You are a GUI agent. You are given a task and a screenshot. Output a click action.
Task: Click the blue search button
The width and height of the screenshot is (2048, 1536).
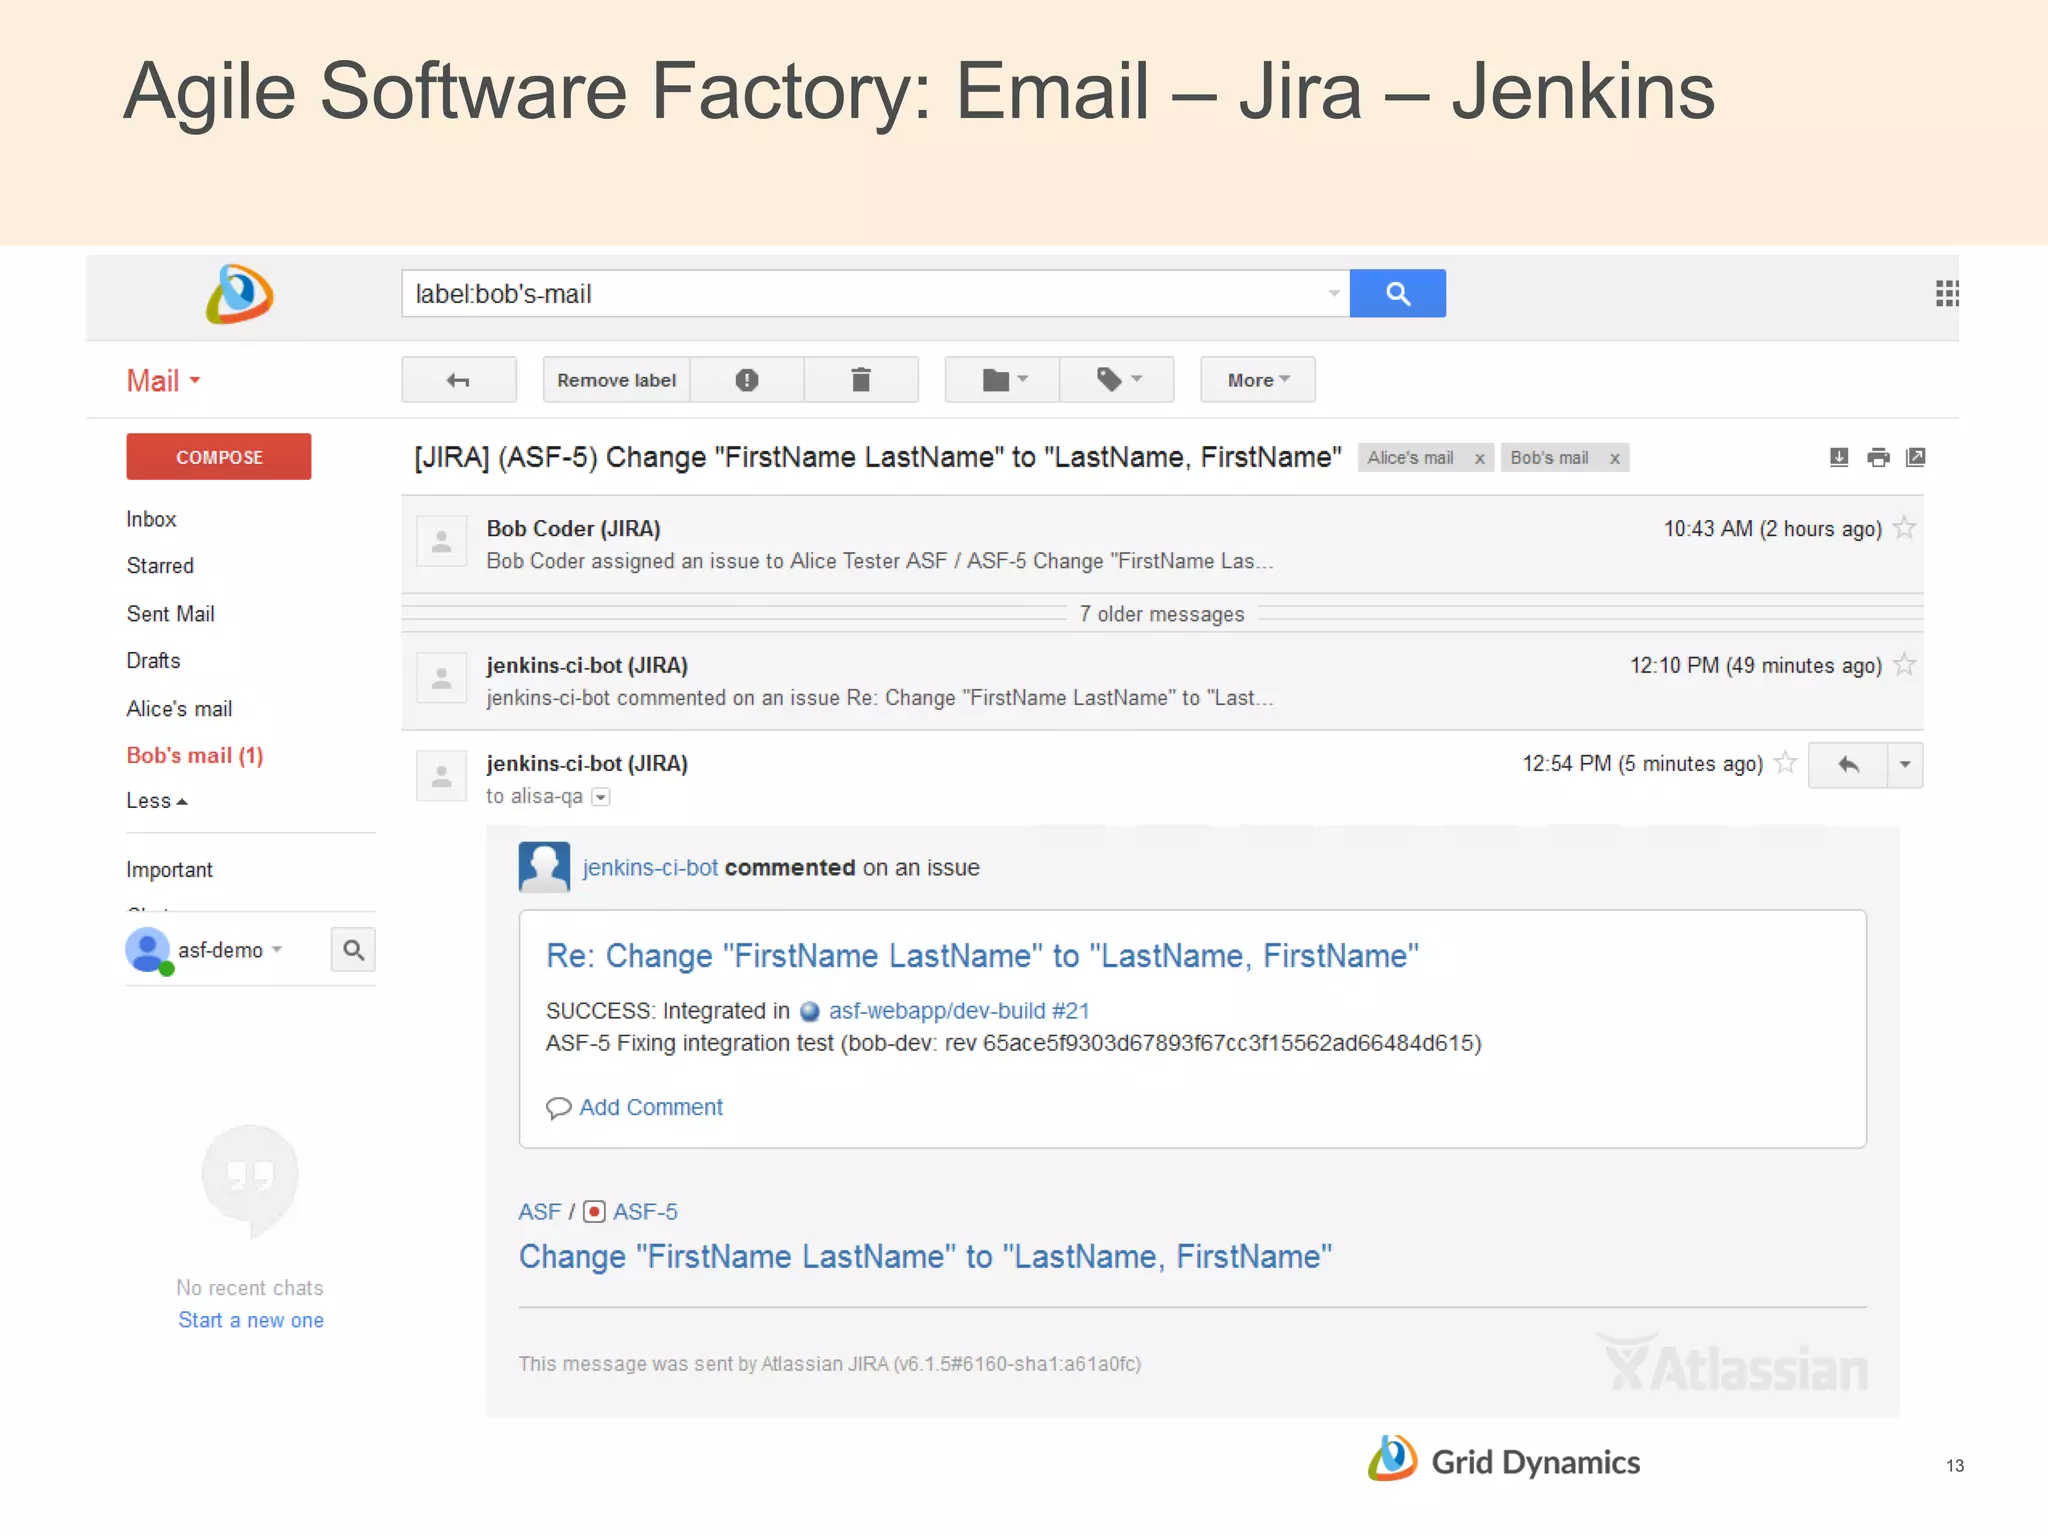pos(1397,293)
